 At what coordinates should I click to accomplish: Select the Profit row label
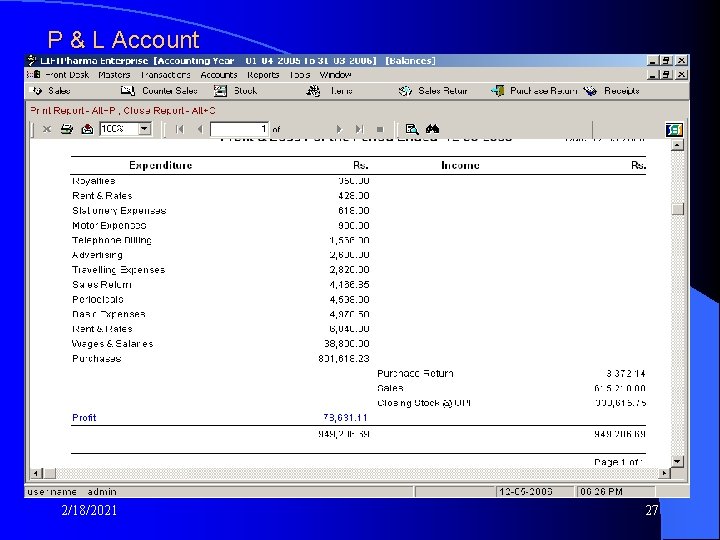84,418
